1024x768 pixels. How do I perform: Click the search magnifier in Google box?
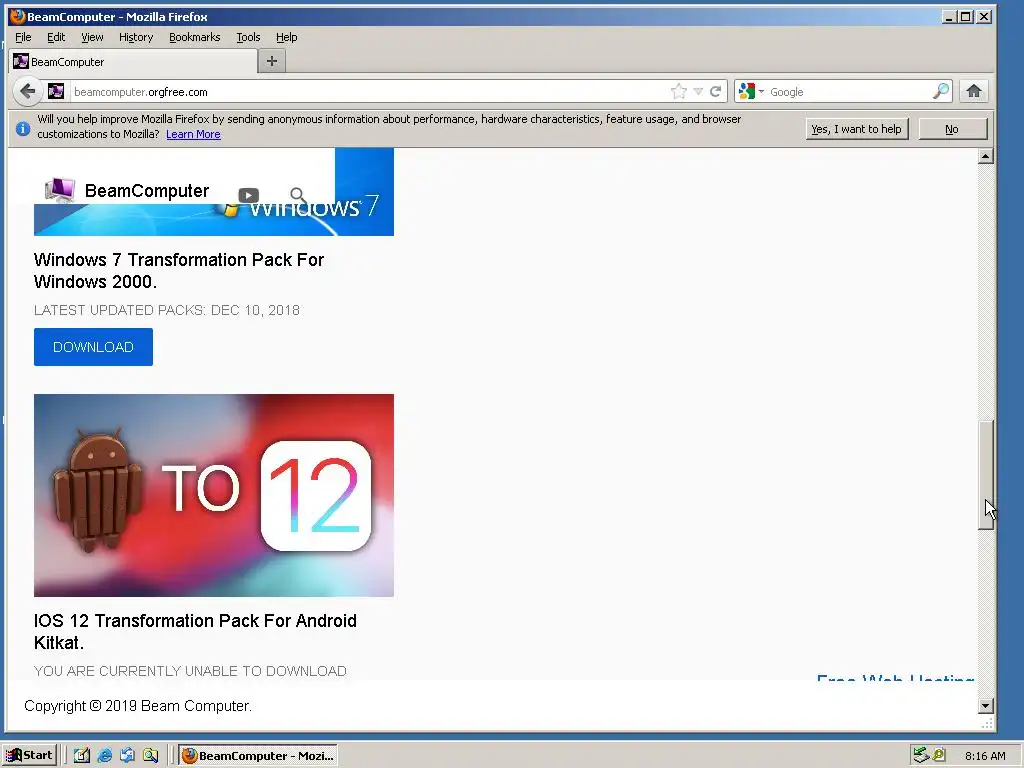pos(940,91)
